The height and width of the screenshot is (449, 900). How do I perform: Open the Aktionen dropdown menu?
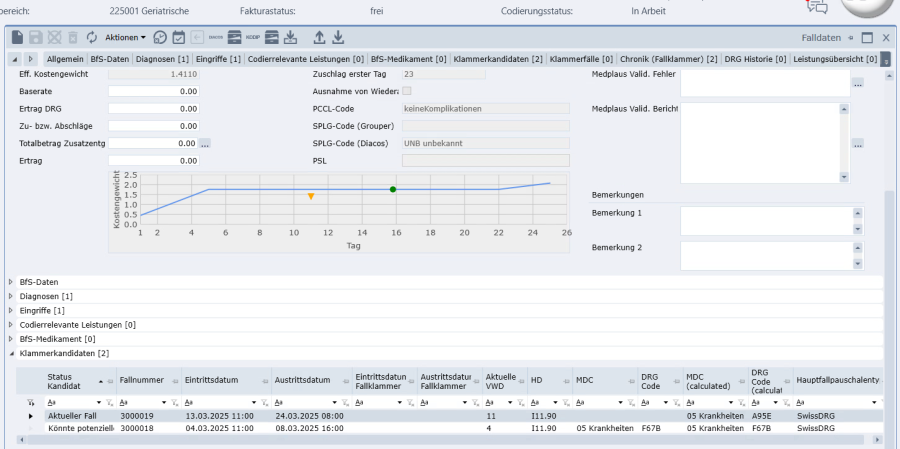pos(125,37)
